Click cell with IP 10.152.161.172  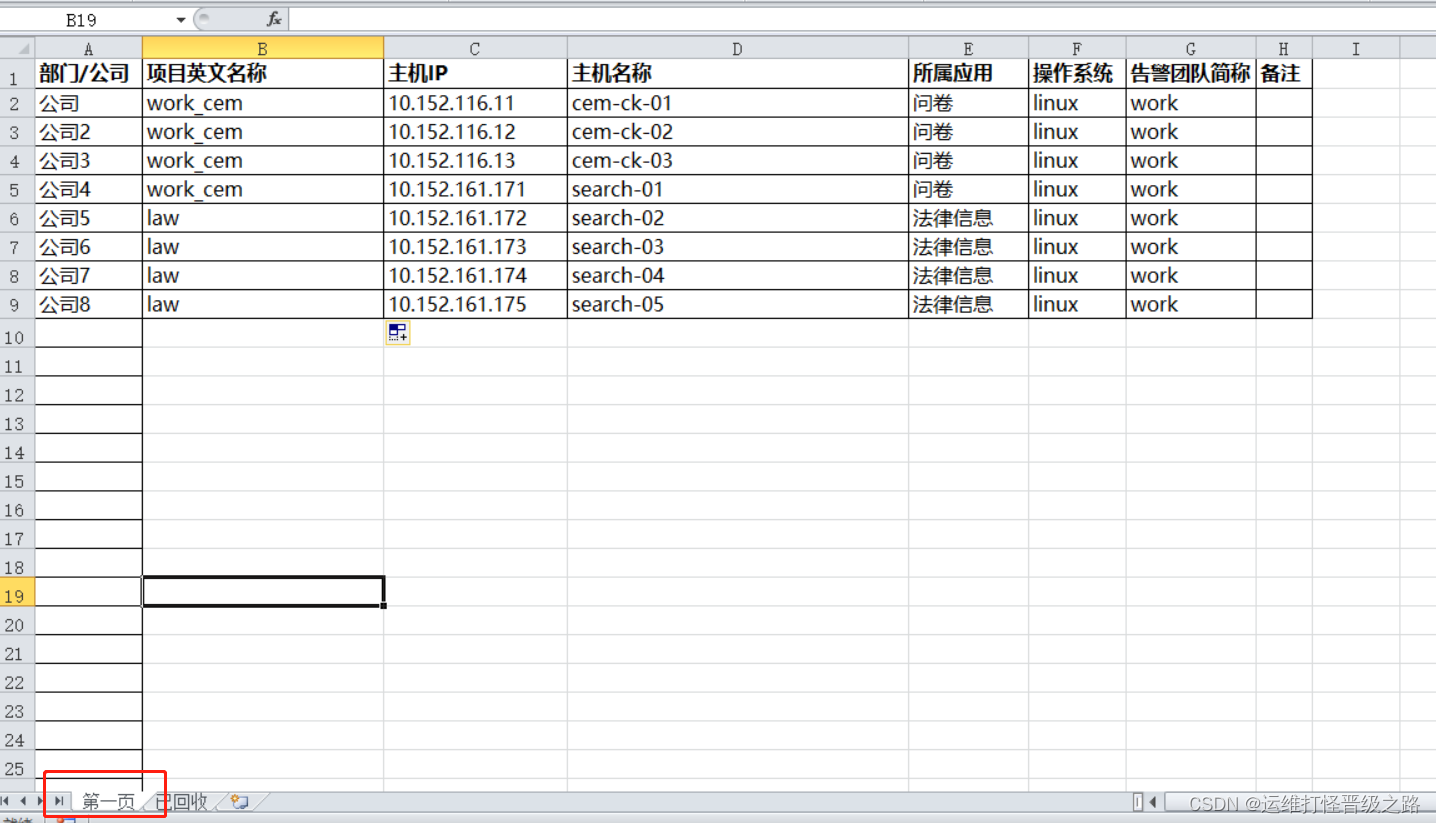475,218
